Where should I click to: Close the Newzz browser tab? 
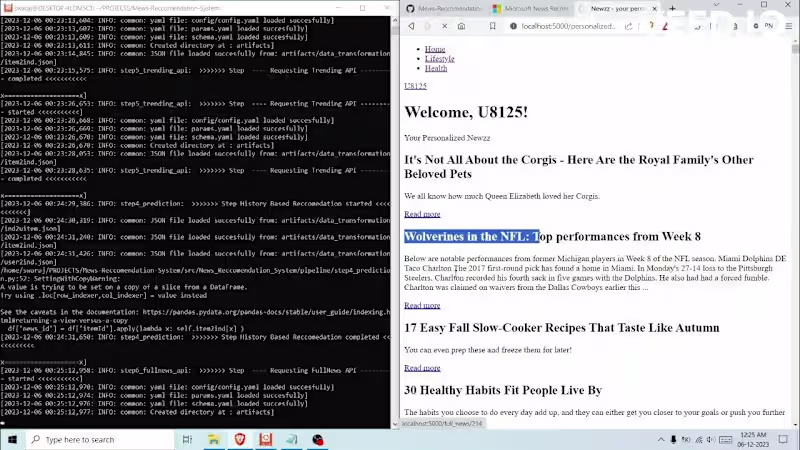(654, 8)
